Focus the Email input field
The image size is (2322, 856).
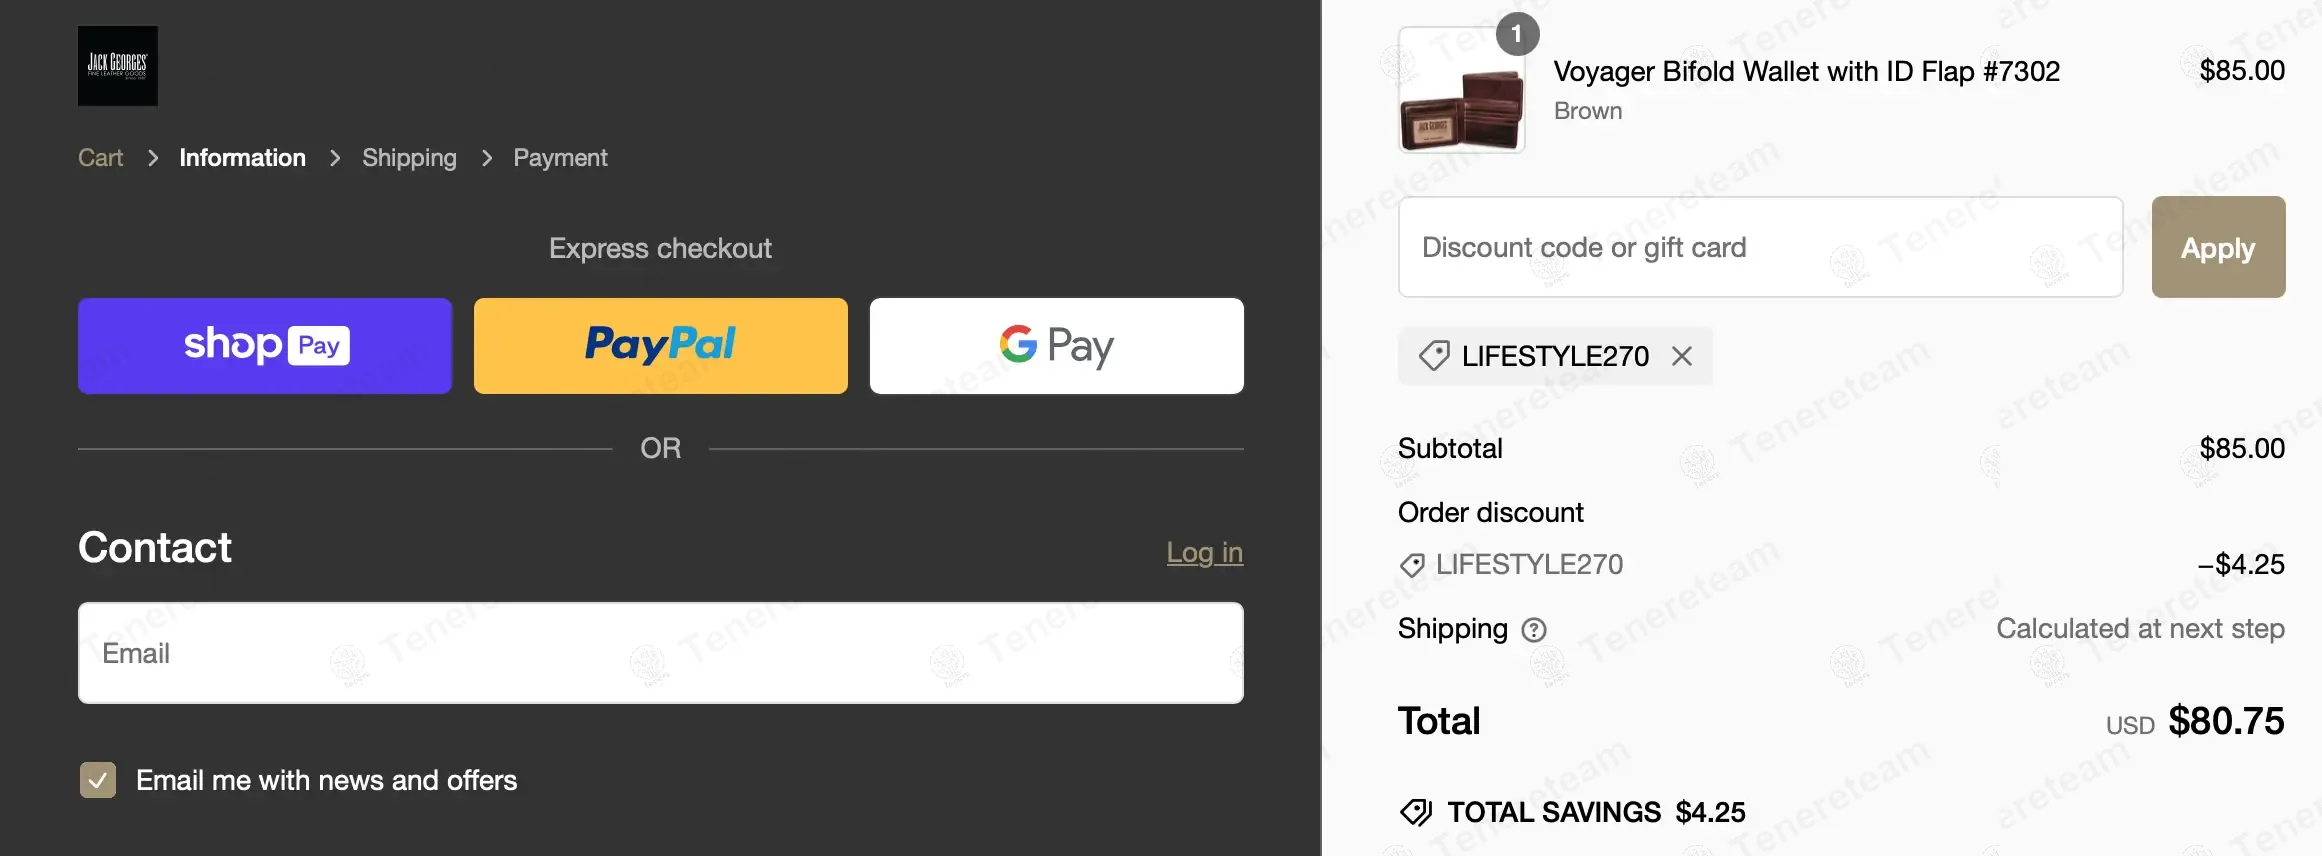click(660, 653)
